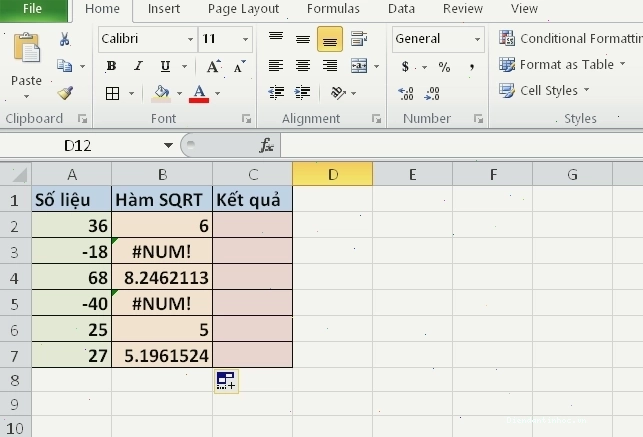This screenshot has width=643, height=437.
Task: Open Cell Styles gallery
Action: 544,90
